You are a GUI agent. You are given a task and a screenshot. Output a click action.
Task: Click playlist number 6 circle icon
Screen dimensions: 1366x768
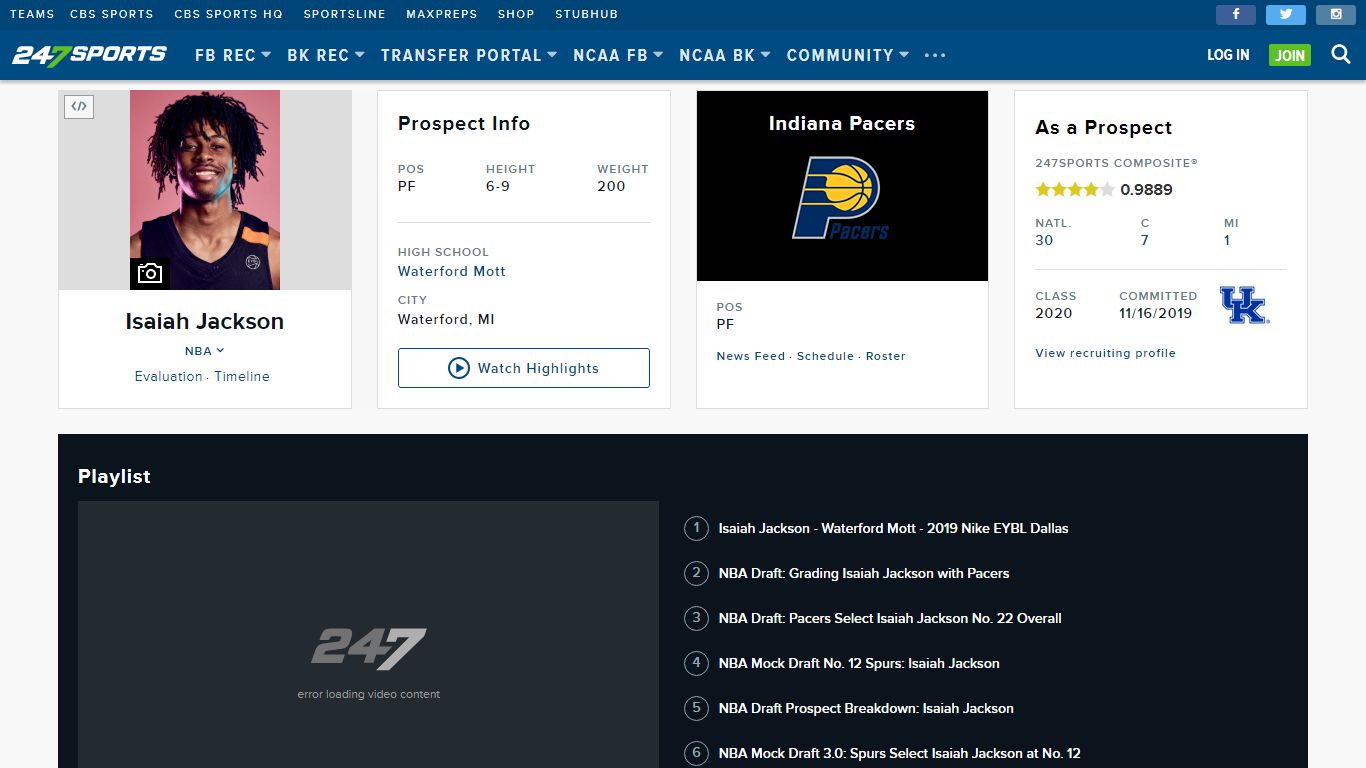point(696,753)
